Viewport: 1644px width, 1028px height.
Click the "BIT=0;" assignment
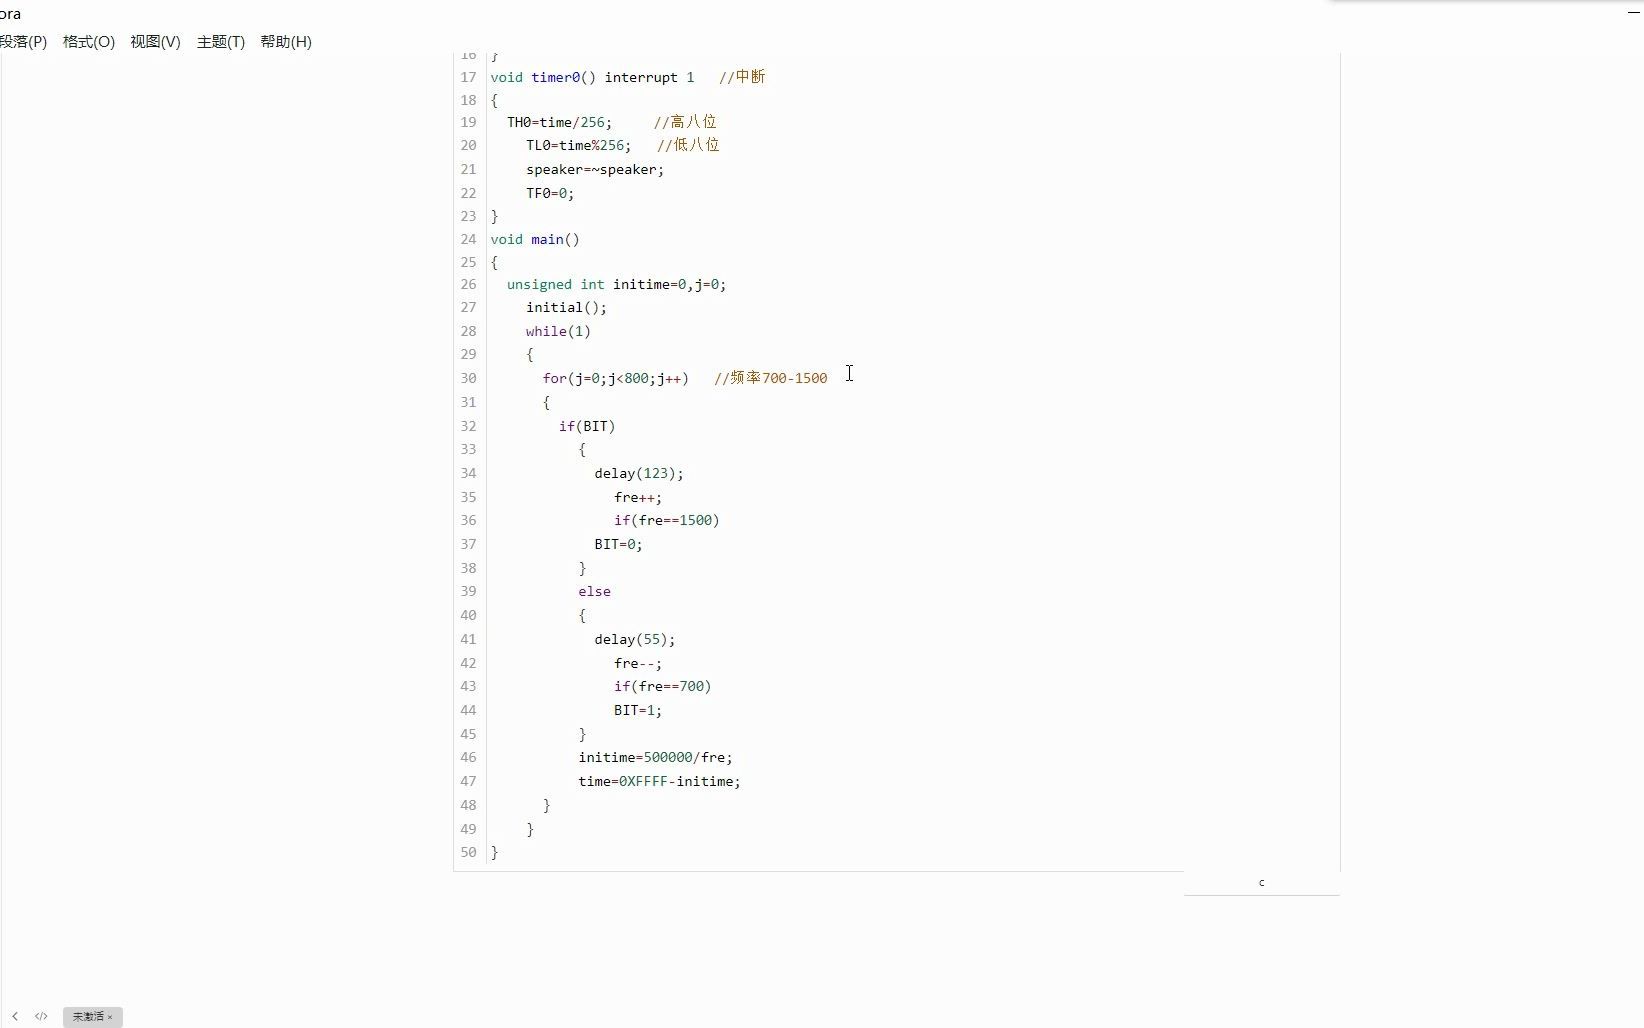coord(618,544)
